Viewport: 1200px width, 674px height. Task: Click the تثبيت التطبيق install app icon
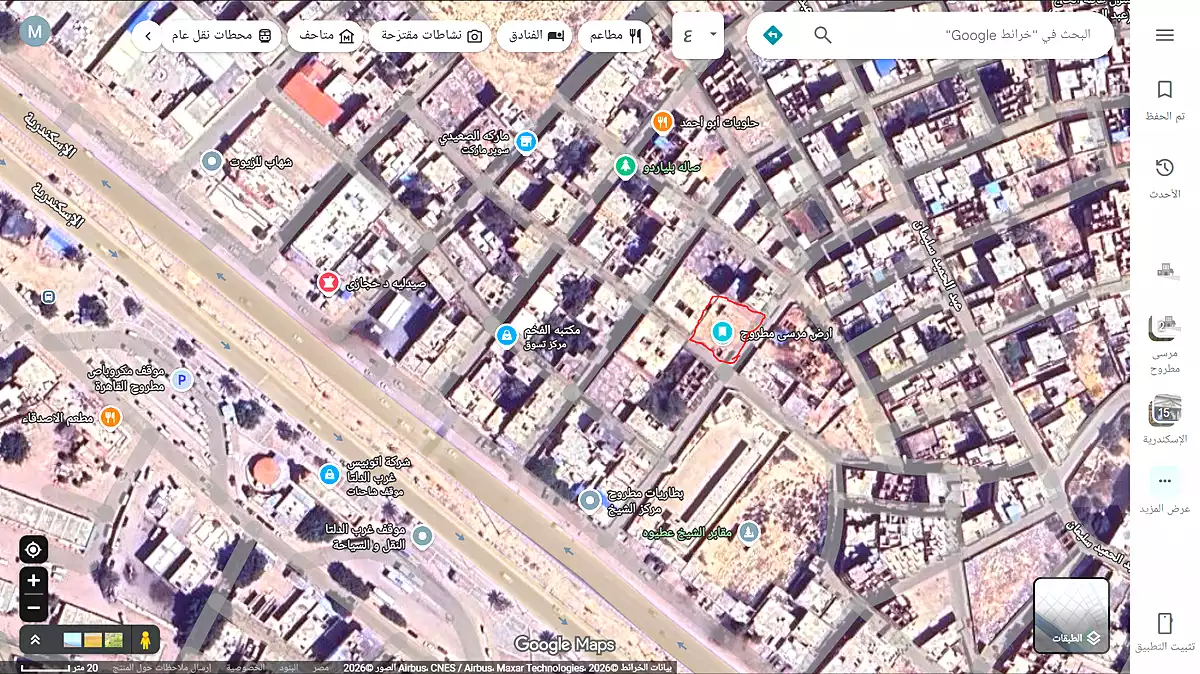(x=1164, y=623)
